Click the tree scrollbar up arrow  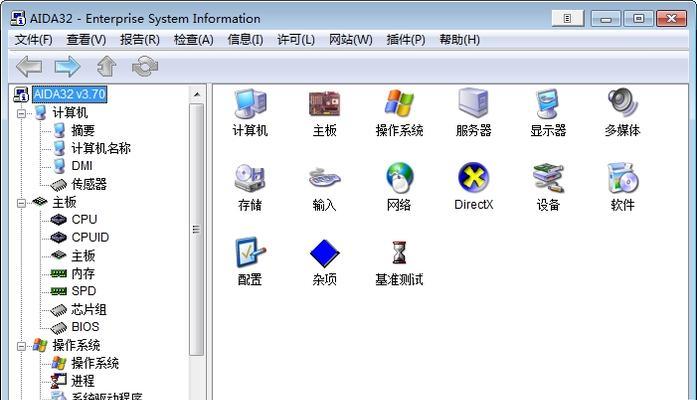[196, 94]
